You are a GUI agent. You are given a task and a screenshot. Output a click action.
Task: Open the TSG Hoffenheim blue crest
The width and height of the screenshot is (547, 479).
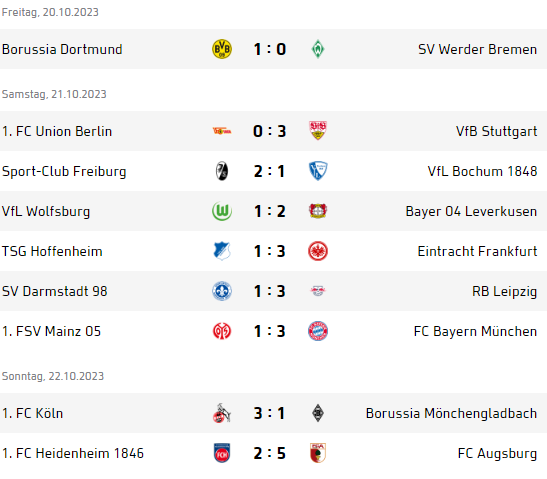tap(222, 251)
